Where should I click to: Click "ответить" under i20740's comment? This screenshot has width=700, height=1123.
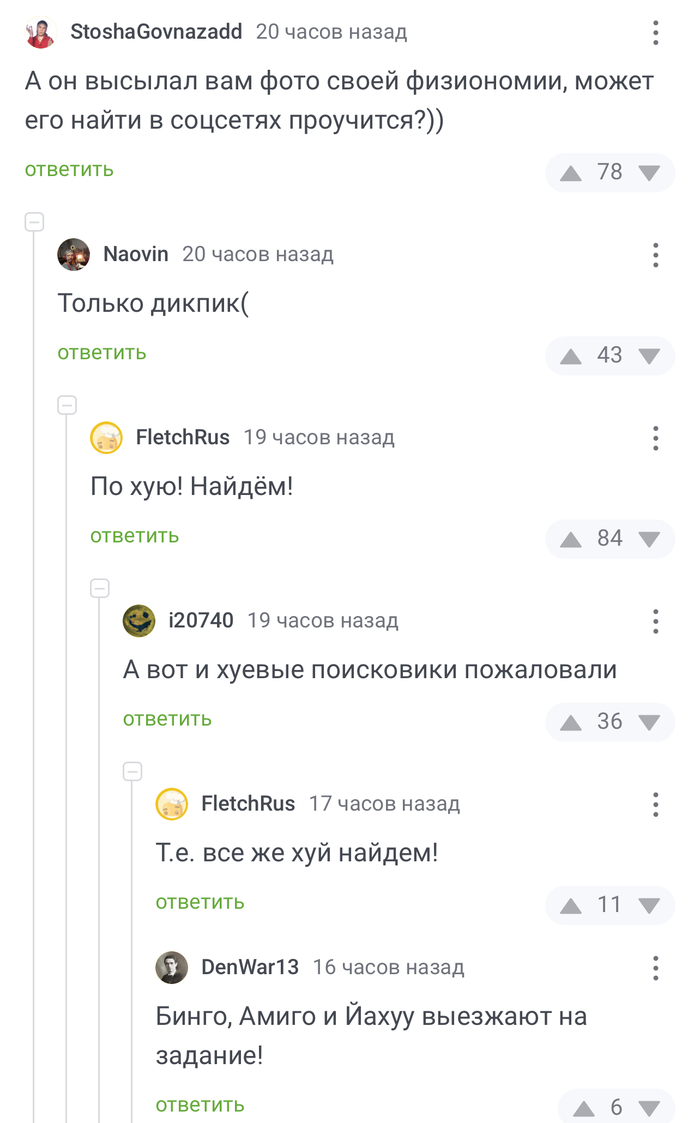pyautogui.click(x=167, y=719)
